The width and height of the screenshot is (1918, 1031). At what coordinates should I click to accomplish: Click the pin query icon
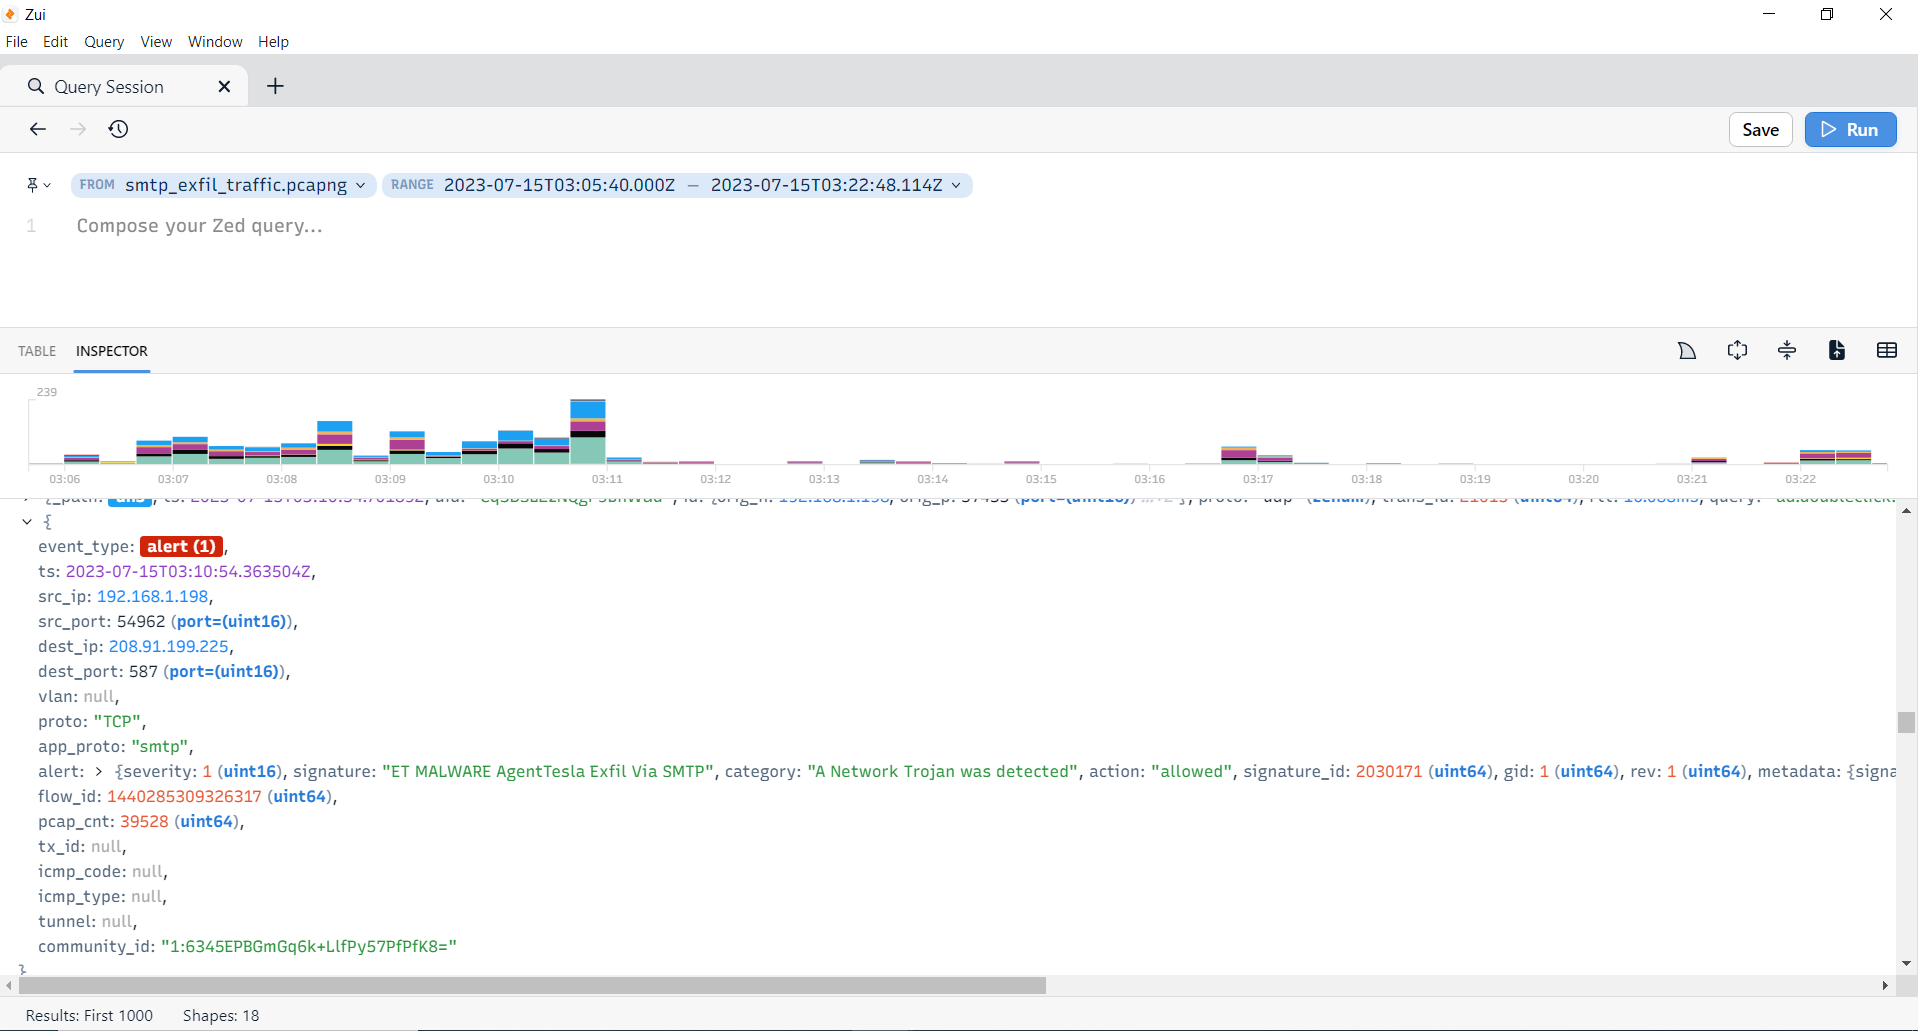33,185
